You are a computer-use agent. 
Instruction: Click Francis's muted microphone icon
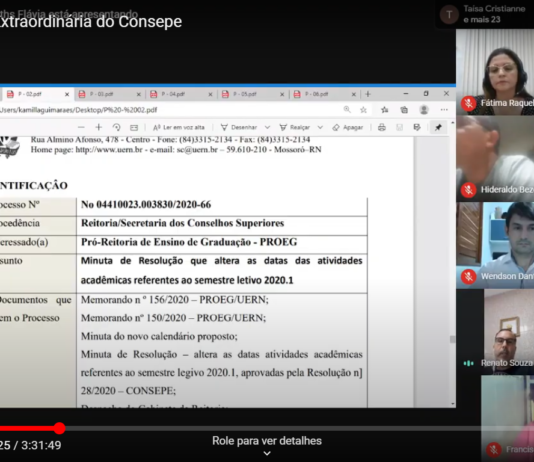pyautogui.click(x=493, y=450)
